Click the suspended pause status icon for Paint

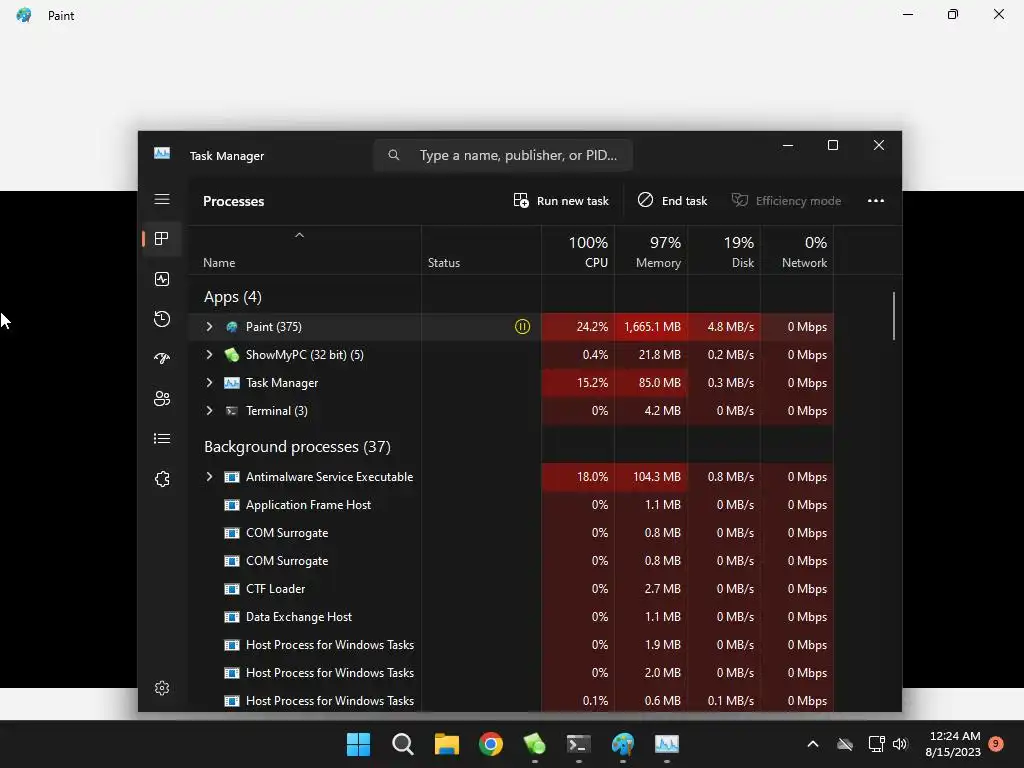click(x=522, y=327)
